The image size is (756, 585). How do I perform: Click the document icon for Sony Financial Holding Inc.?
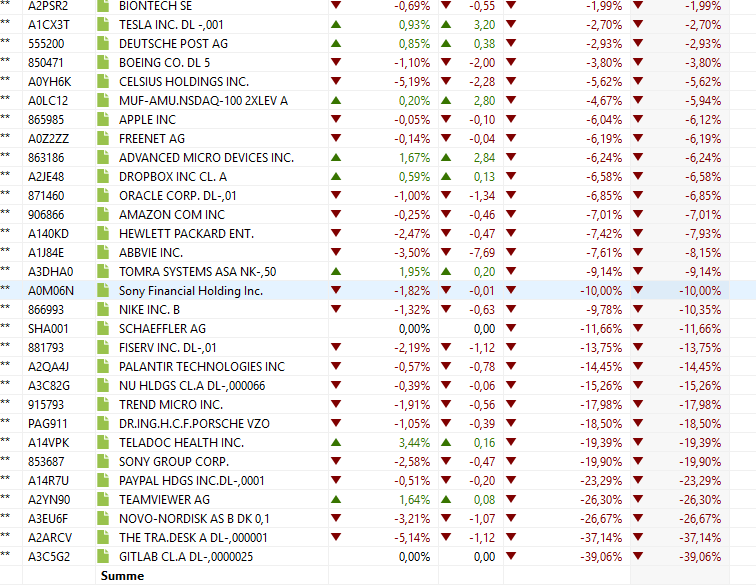click(103, 291)
